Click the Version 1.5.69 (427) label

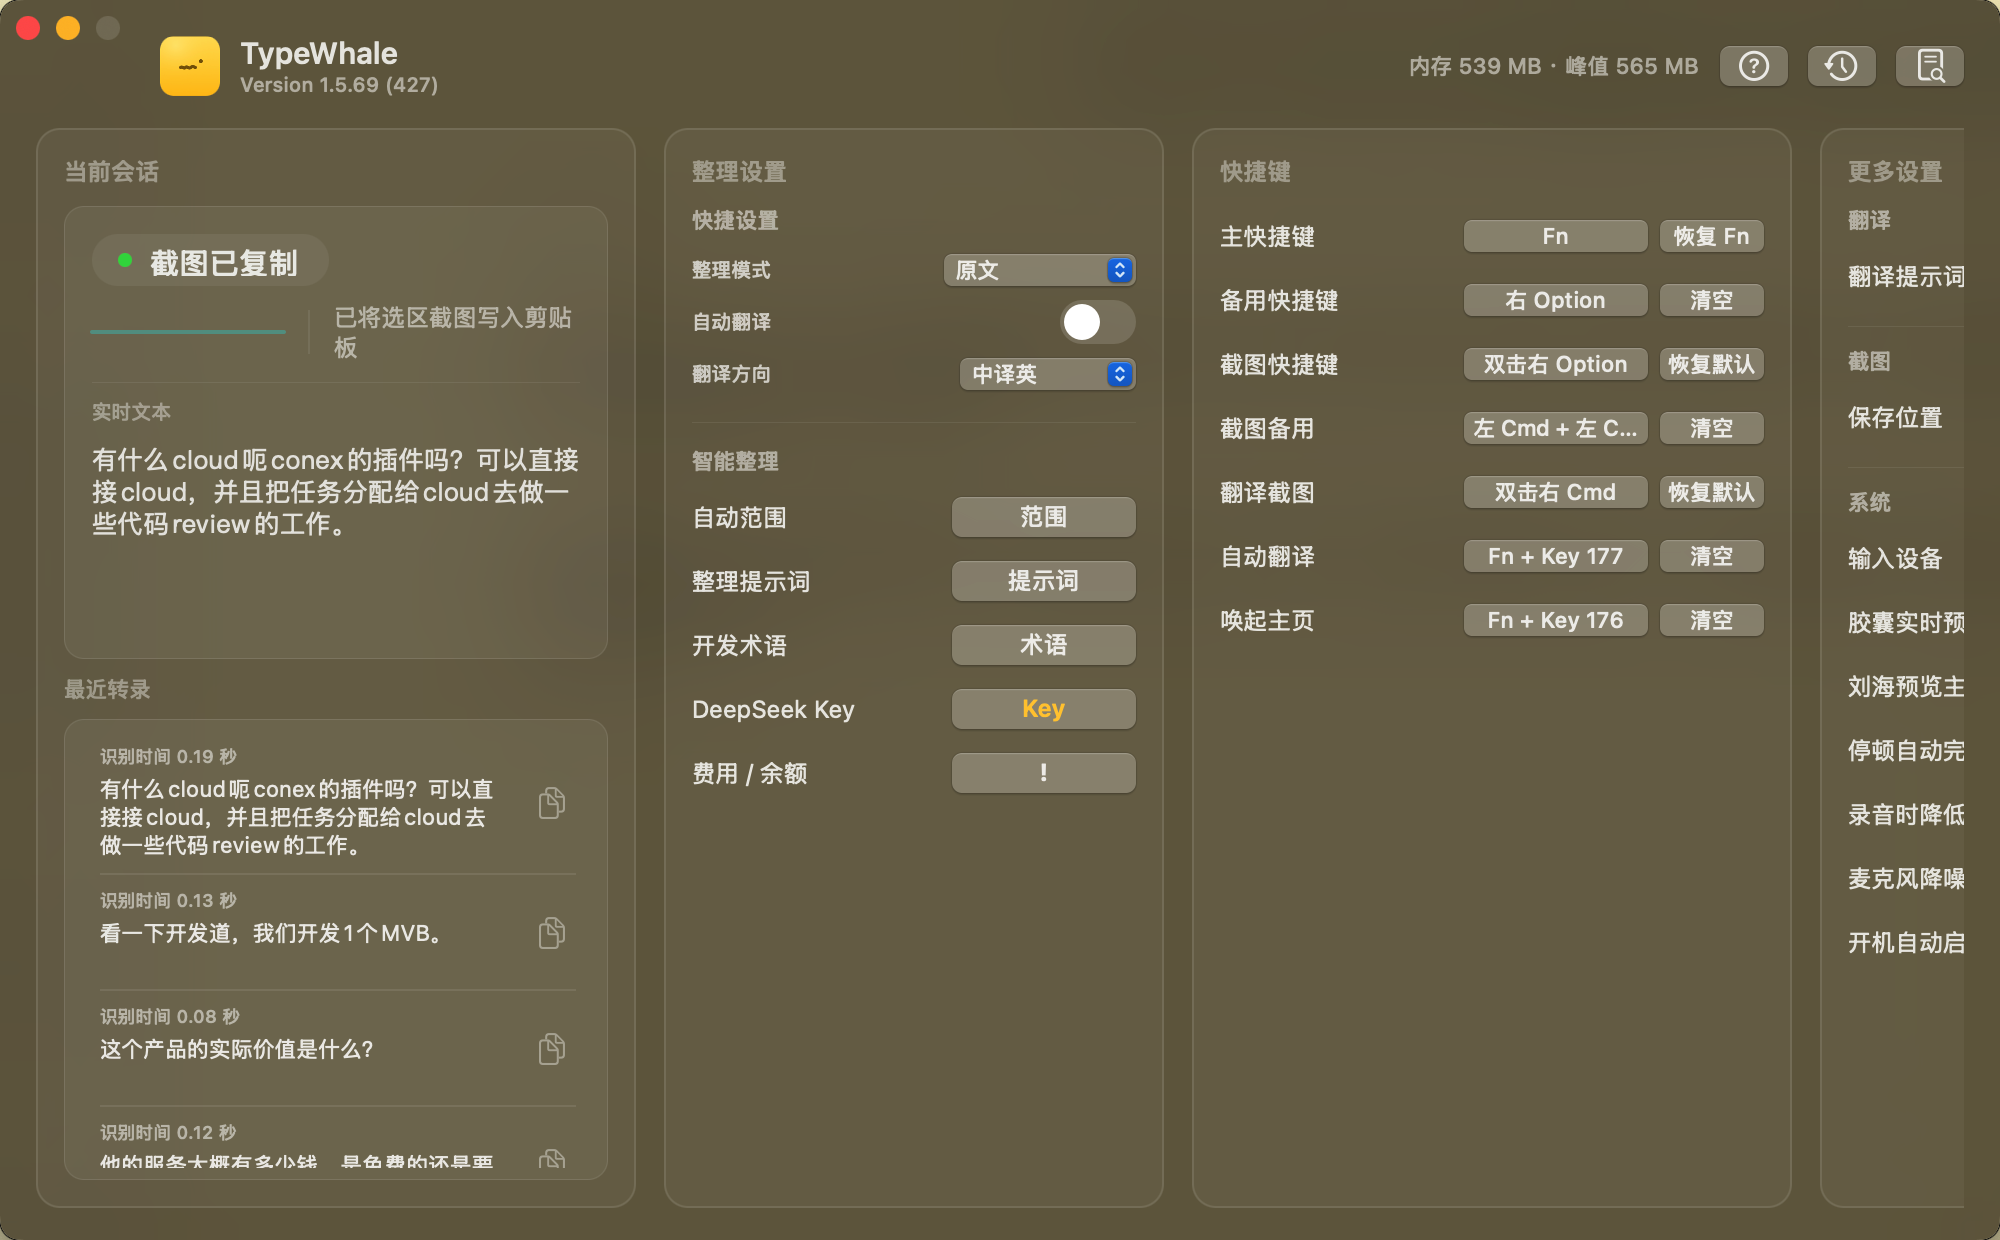(339, 85)
